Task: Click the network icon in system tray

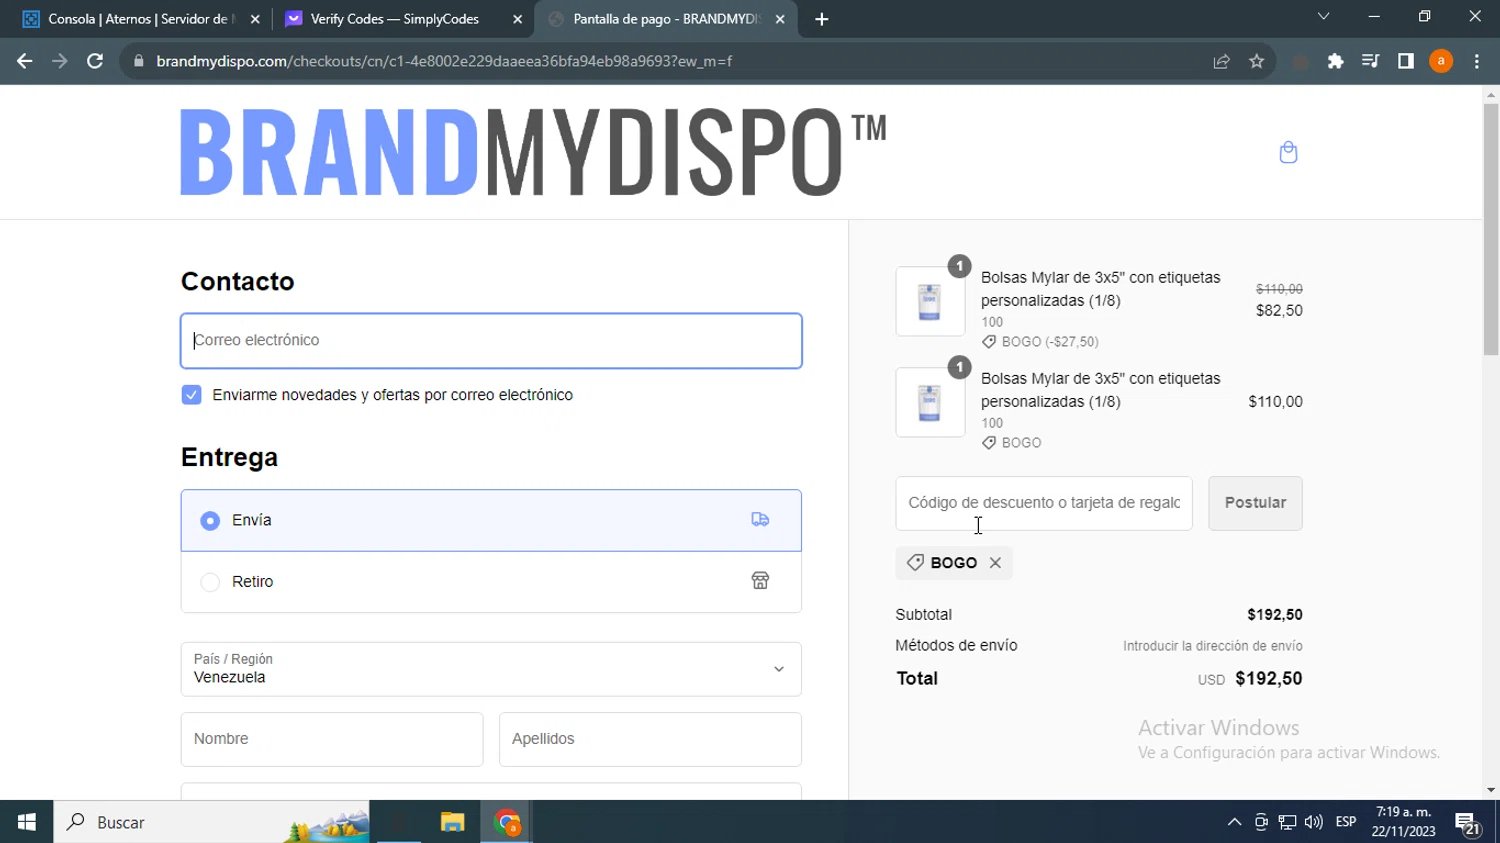Action: (x=1287, y=822)
